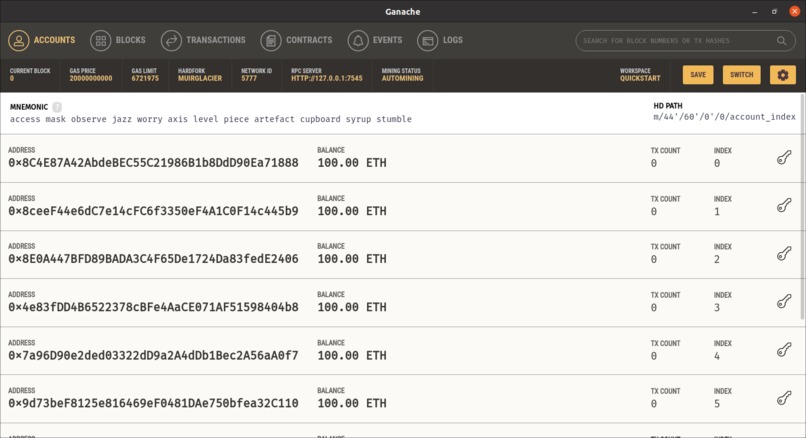The height and width of the screenshot is (438, 806).
Task: Click the accounts list vertical scrollbar
Action: (802, 207)
